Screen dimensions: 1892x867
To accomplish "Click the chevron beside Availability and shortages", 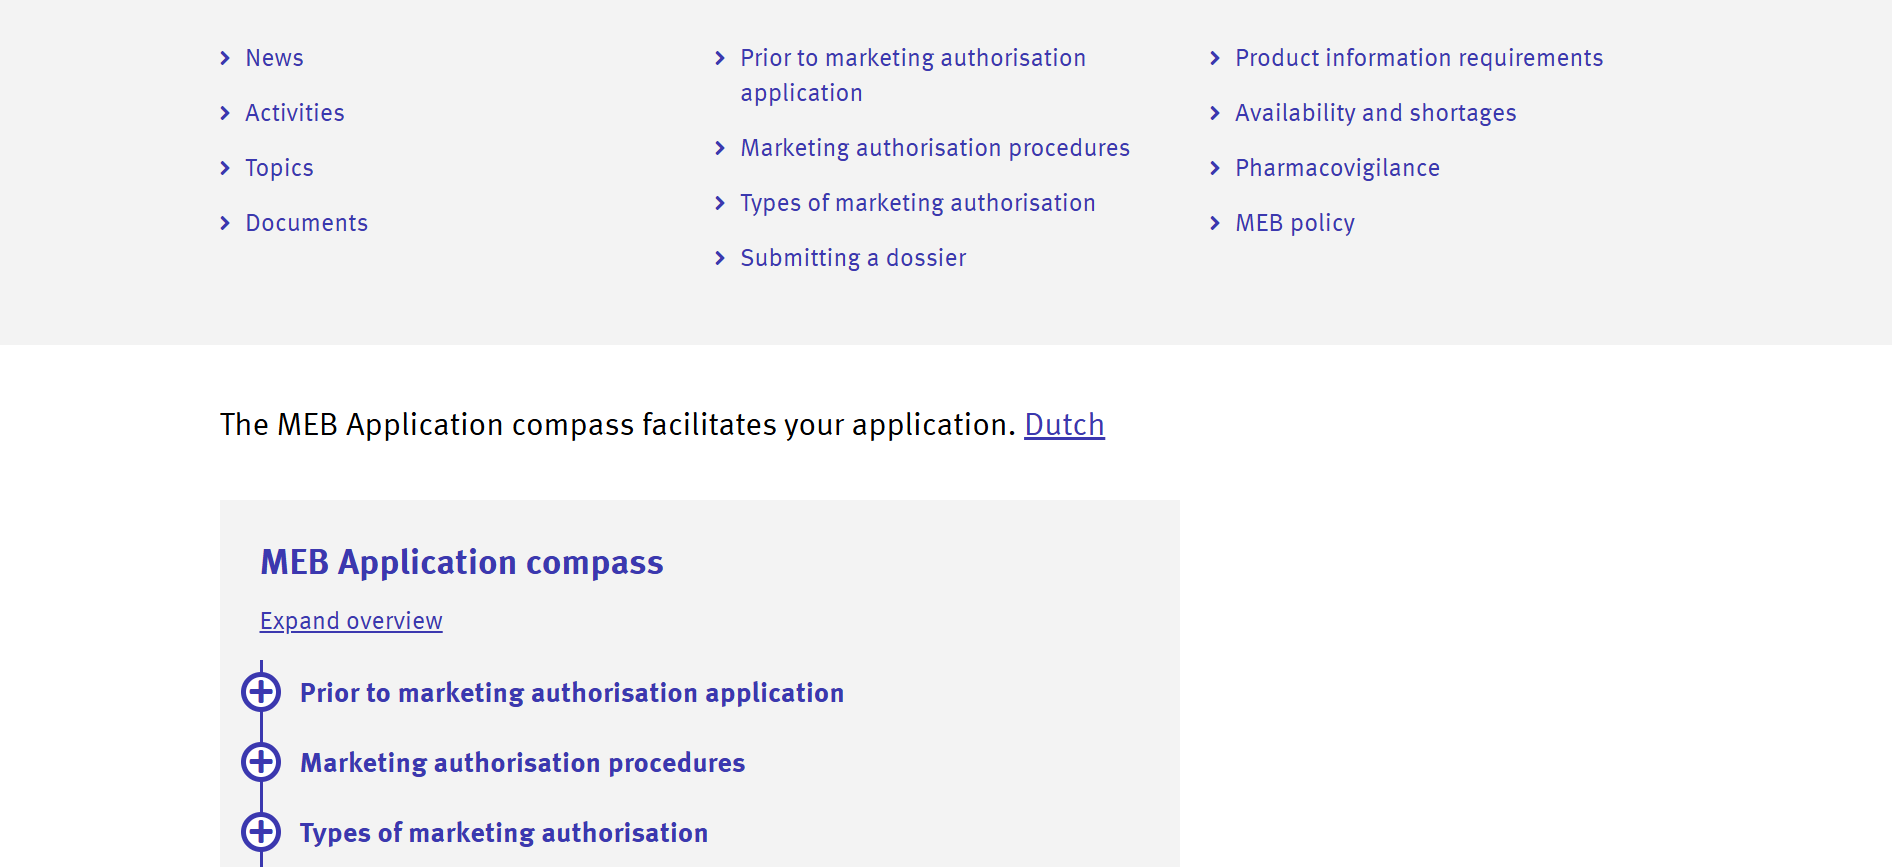I will [x=1215, y=113].
